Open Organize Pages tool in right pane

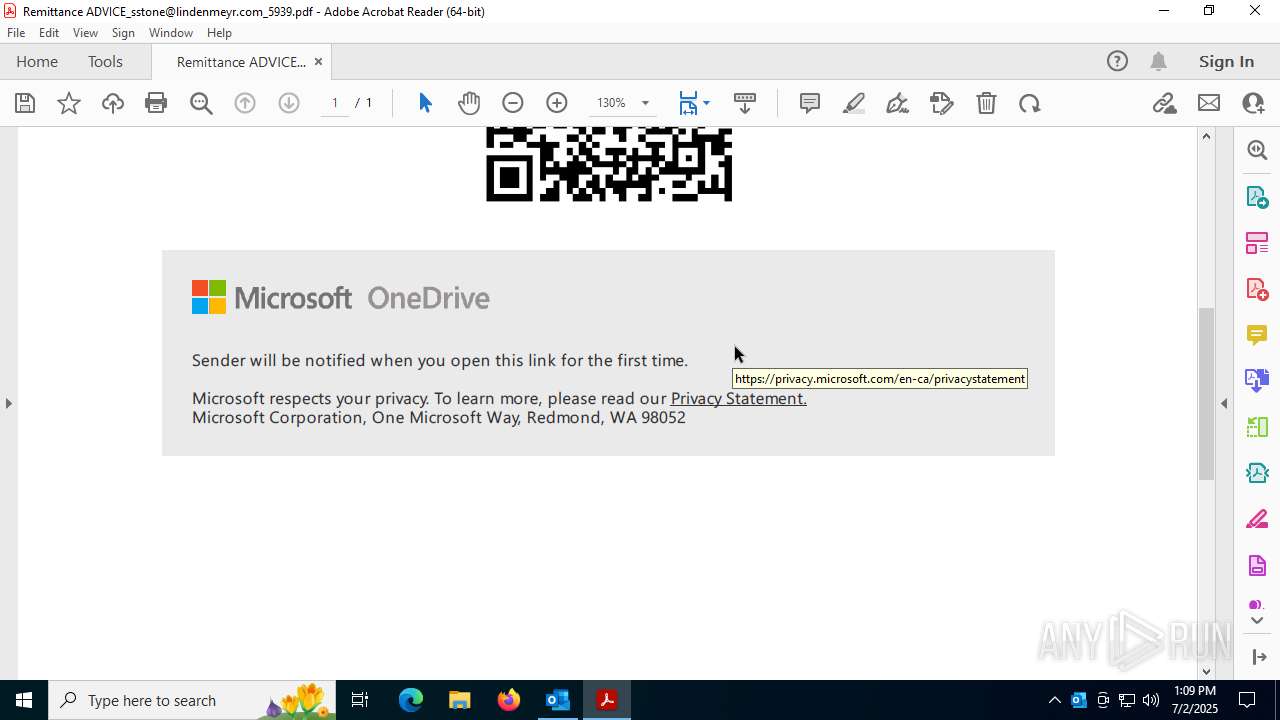pos(1257,242)
